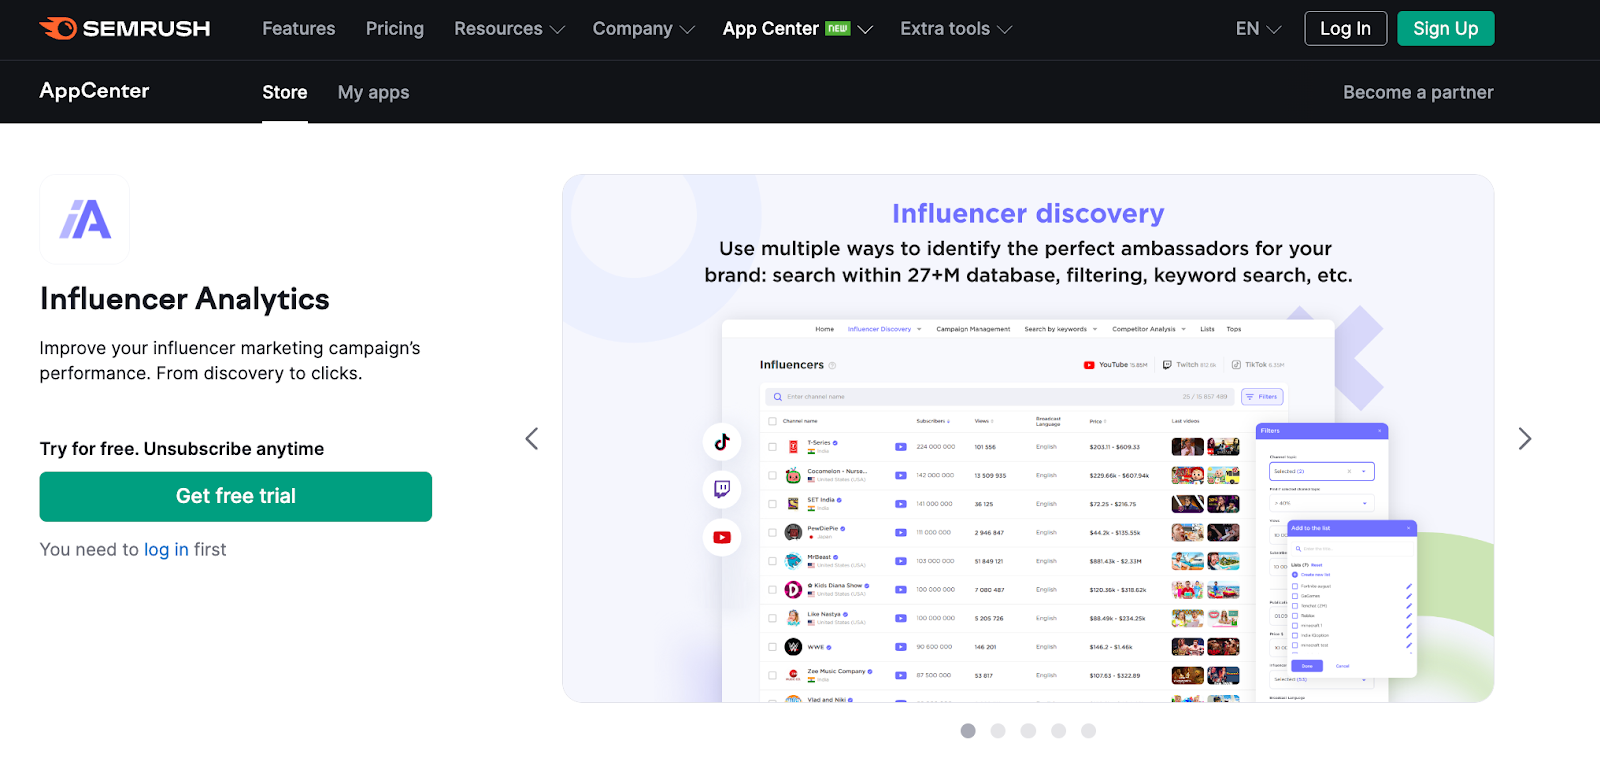Go to the previous carousel slide arrow
This screenshot has height=784, width=1600.
(x=532, y=439)
